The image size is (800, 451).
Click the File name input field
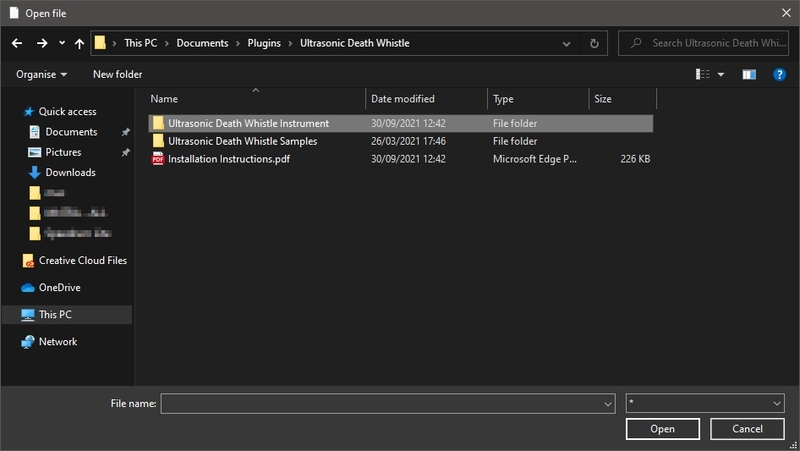pyautogui.click(x=382, y=402)
